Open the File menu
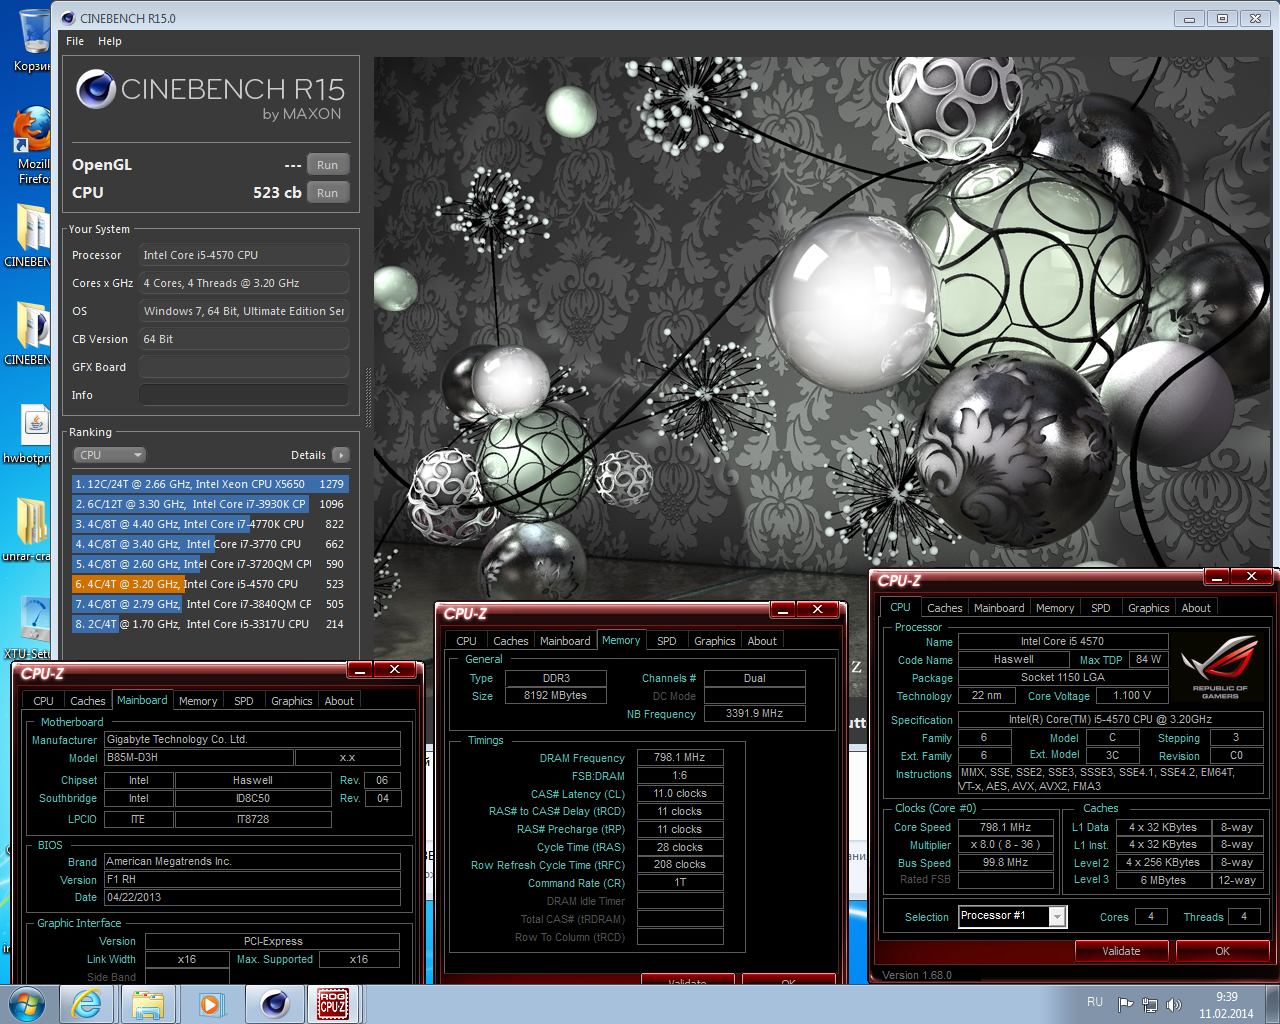Screen dimensions: 1280x1024 pyautogui.click(x=75, y=41)
